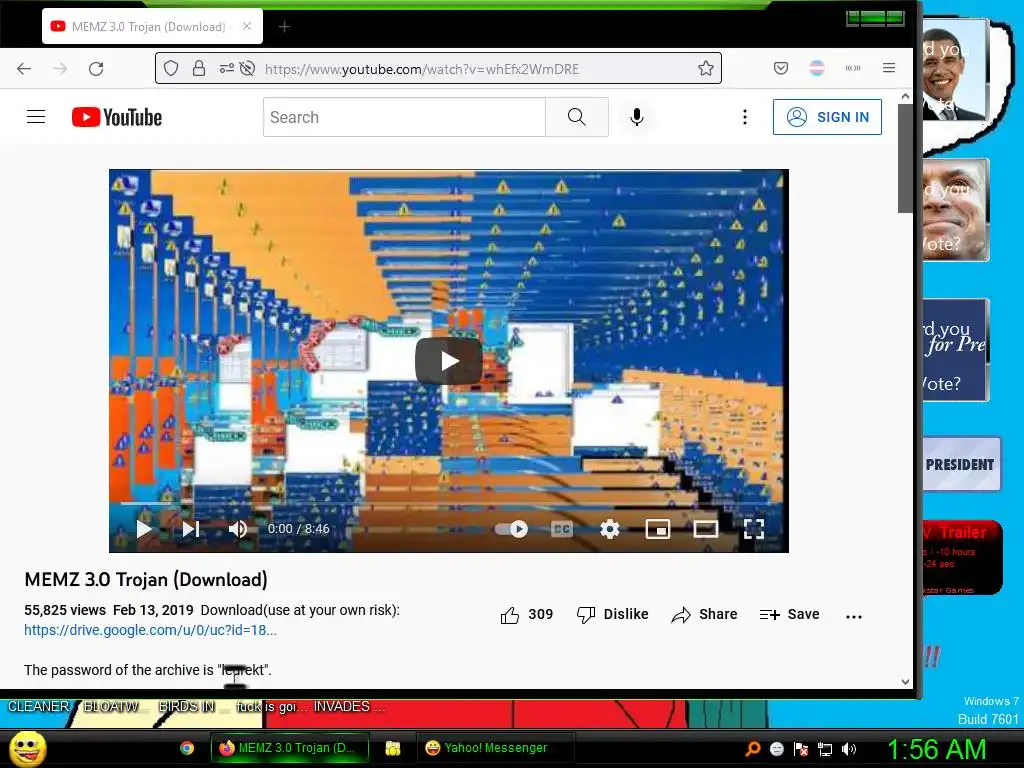This screenshot has width=1024, height=768.
Task: Open a new browser tab with plus
Action: coord(284,27)
